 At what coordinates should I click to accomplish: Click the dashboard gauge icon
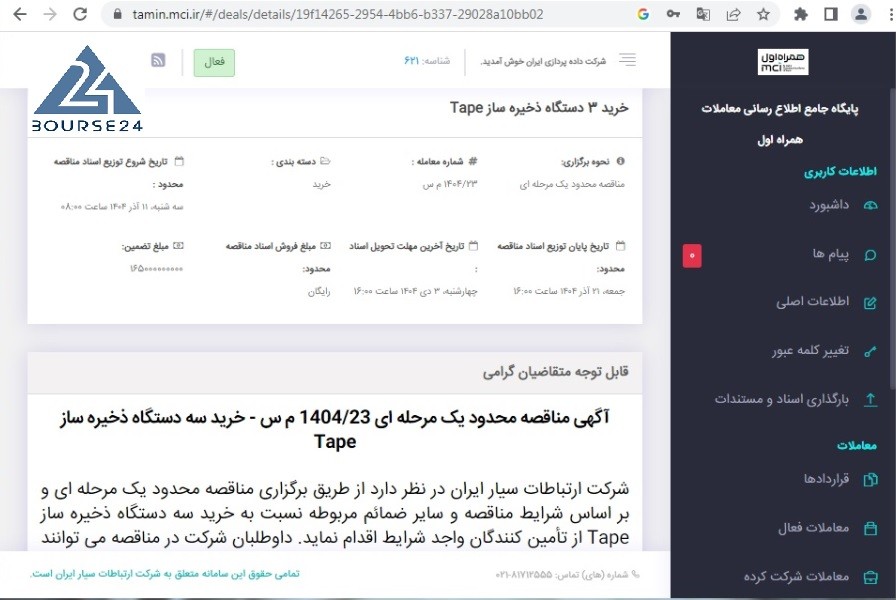(x=870, y=205)
